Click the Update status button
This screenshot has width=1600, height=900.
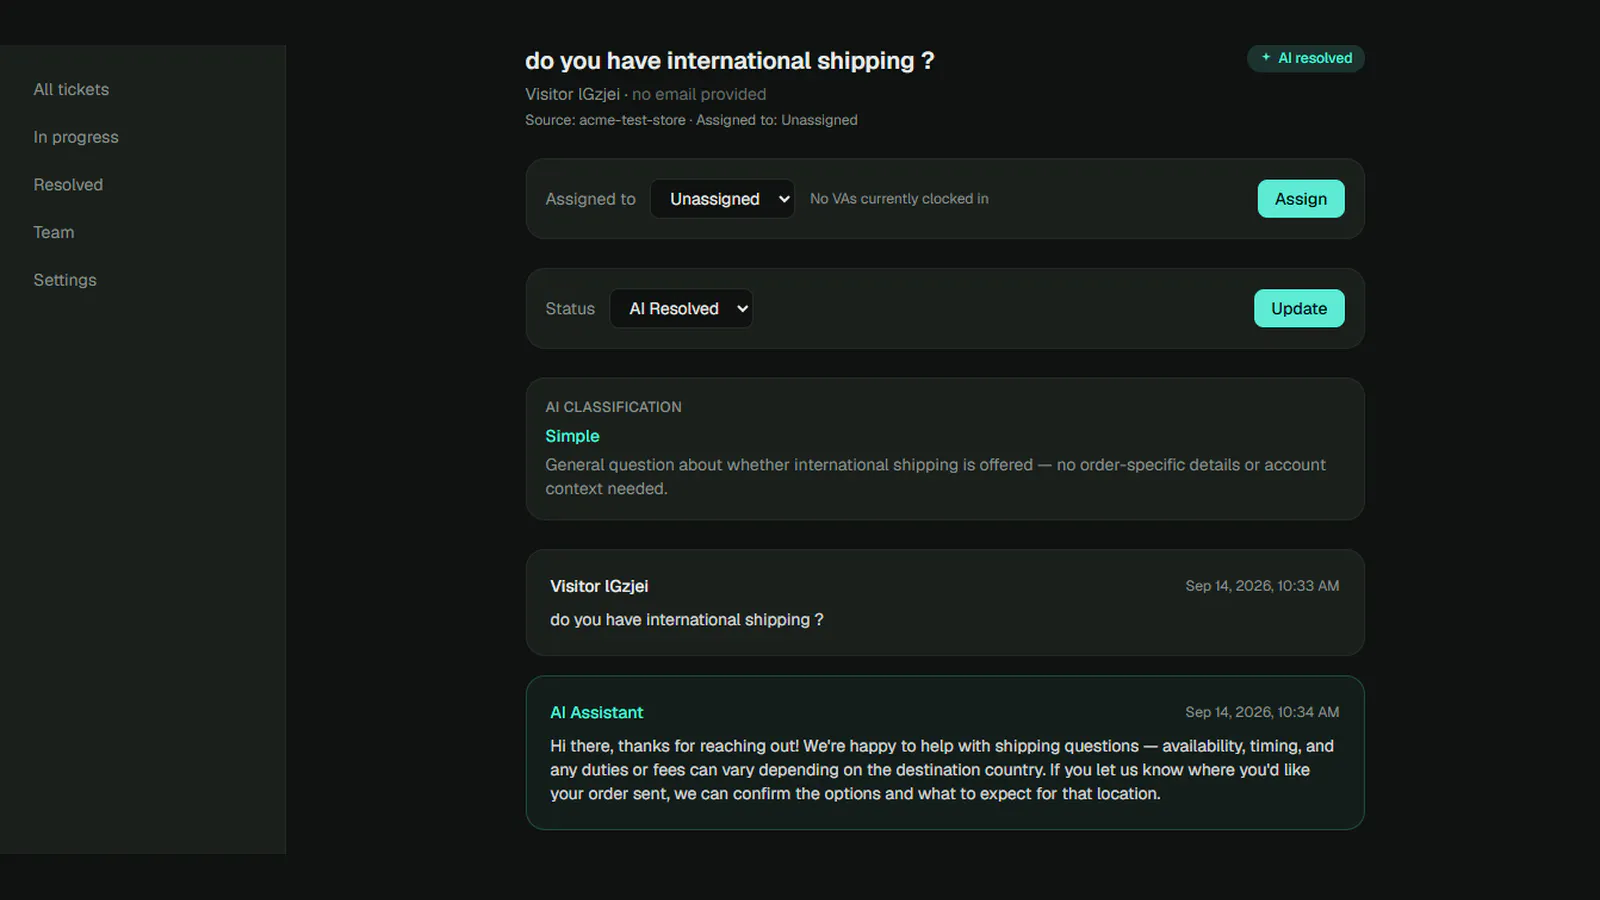coord(1299,309)
